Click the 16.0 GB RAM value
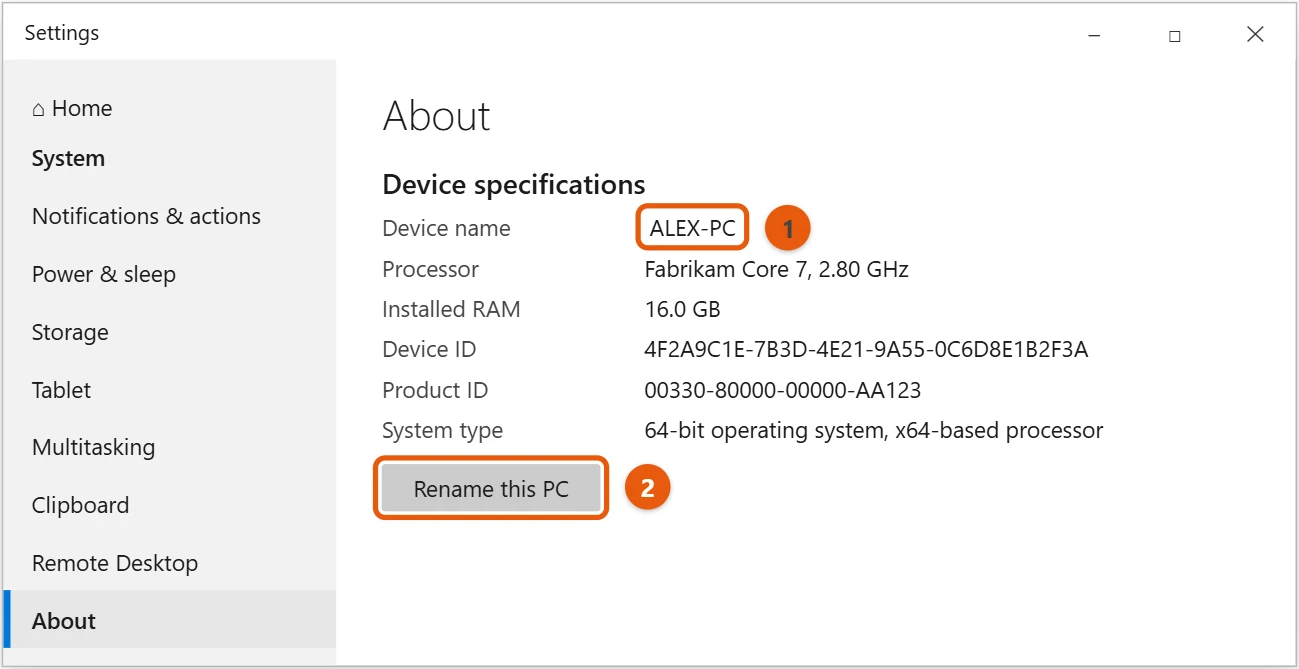The width and height of the screenshot is (1299, 669). coord(682,309)
